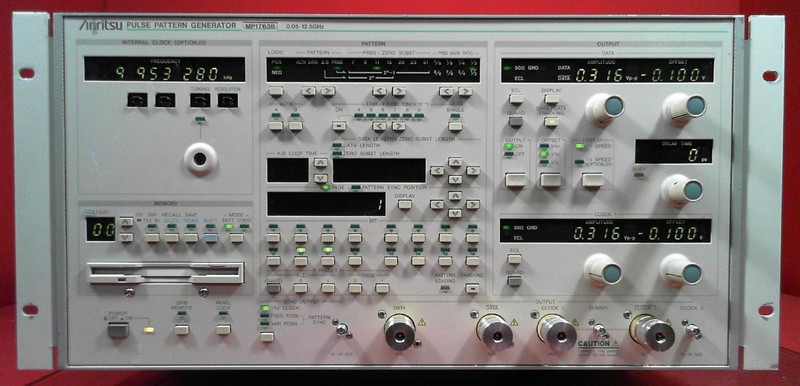Screen dimensions: 800x386
Task: Select ALTN pattern B button
Action: 295,125
